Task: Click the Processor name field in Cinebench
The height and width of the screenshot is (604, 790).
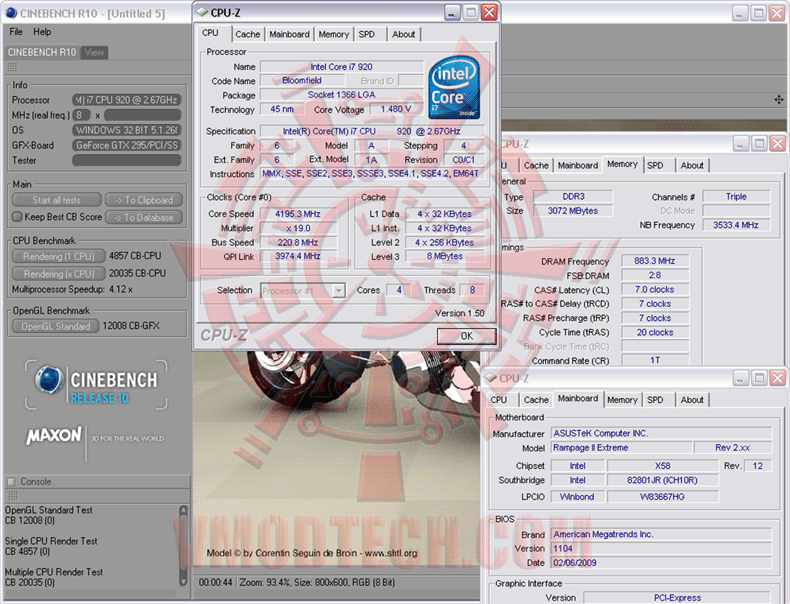Action: pos(126,100)
